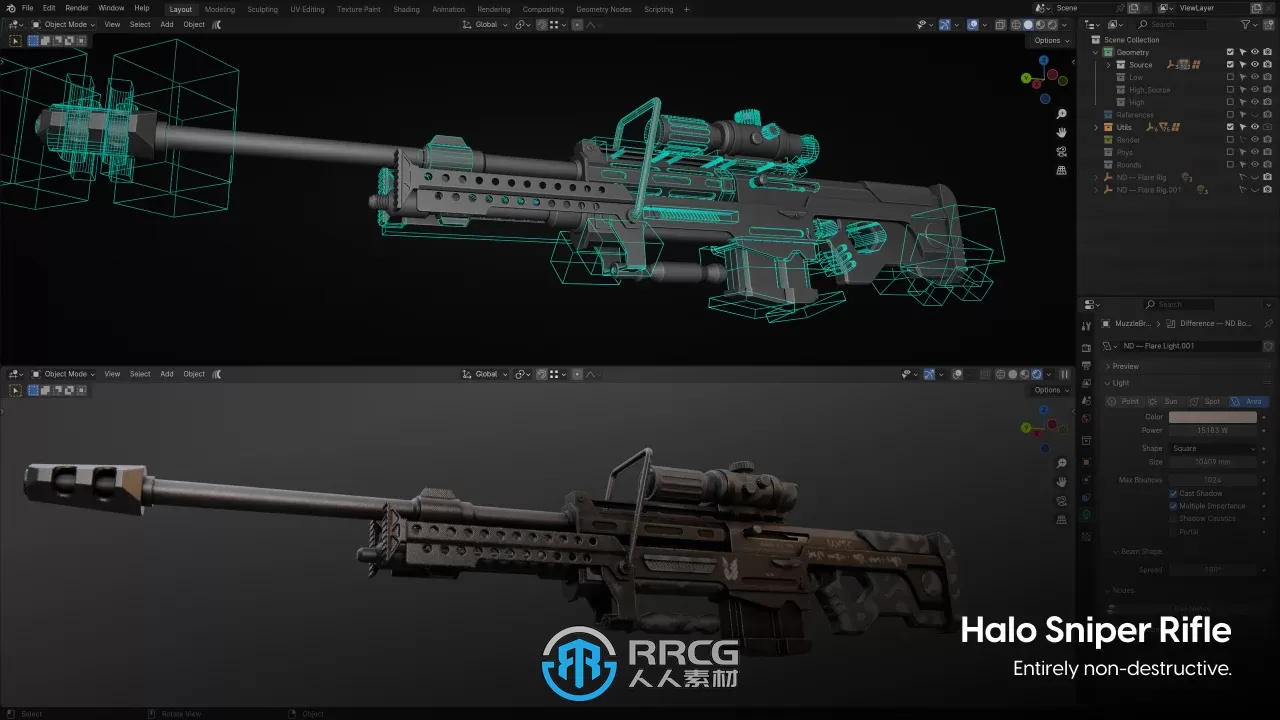Switch top viewport orthographic/perspective grid icon
The image size is (1280, 720).
coord(1061,170)
